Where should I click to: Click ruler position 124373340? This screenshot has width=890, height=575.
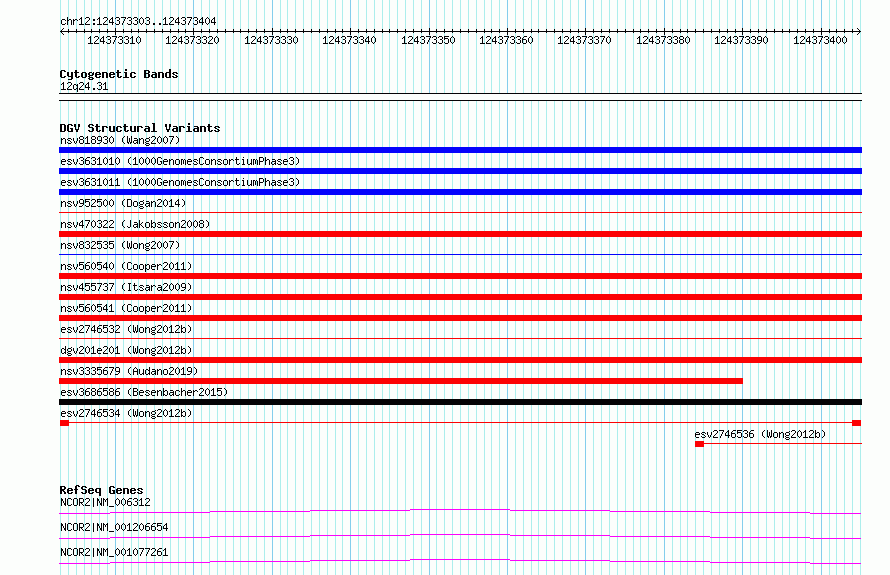click(x=349, y=40)
